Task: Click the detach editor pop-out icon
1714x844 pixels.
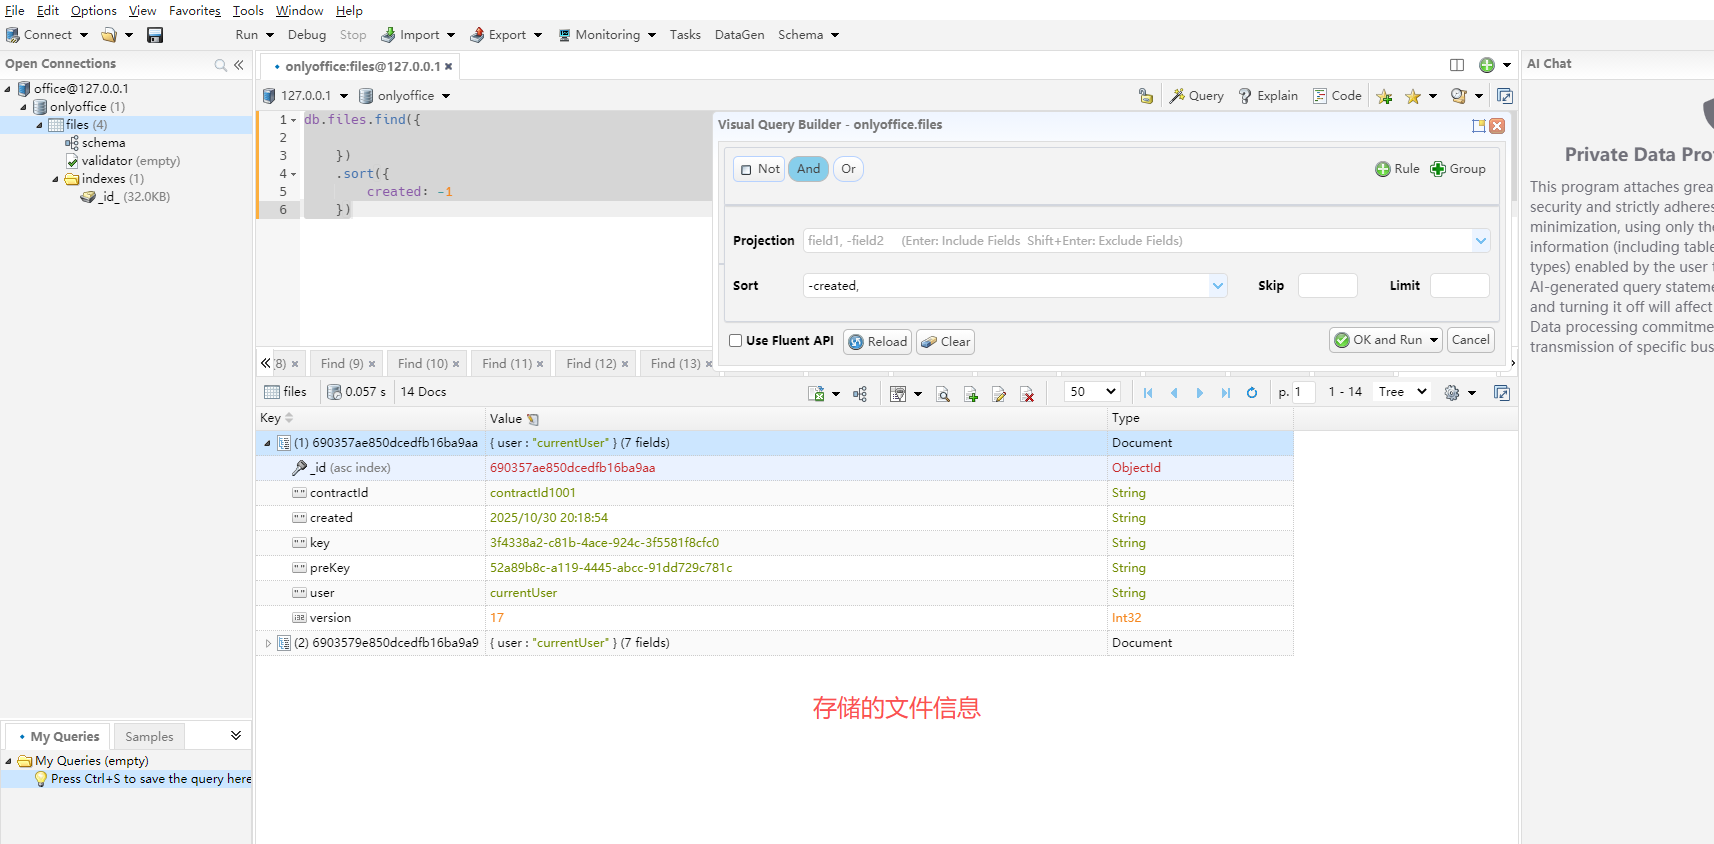Action: [1505, 96]
